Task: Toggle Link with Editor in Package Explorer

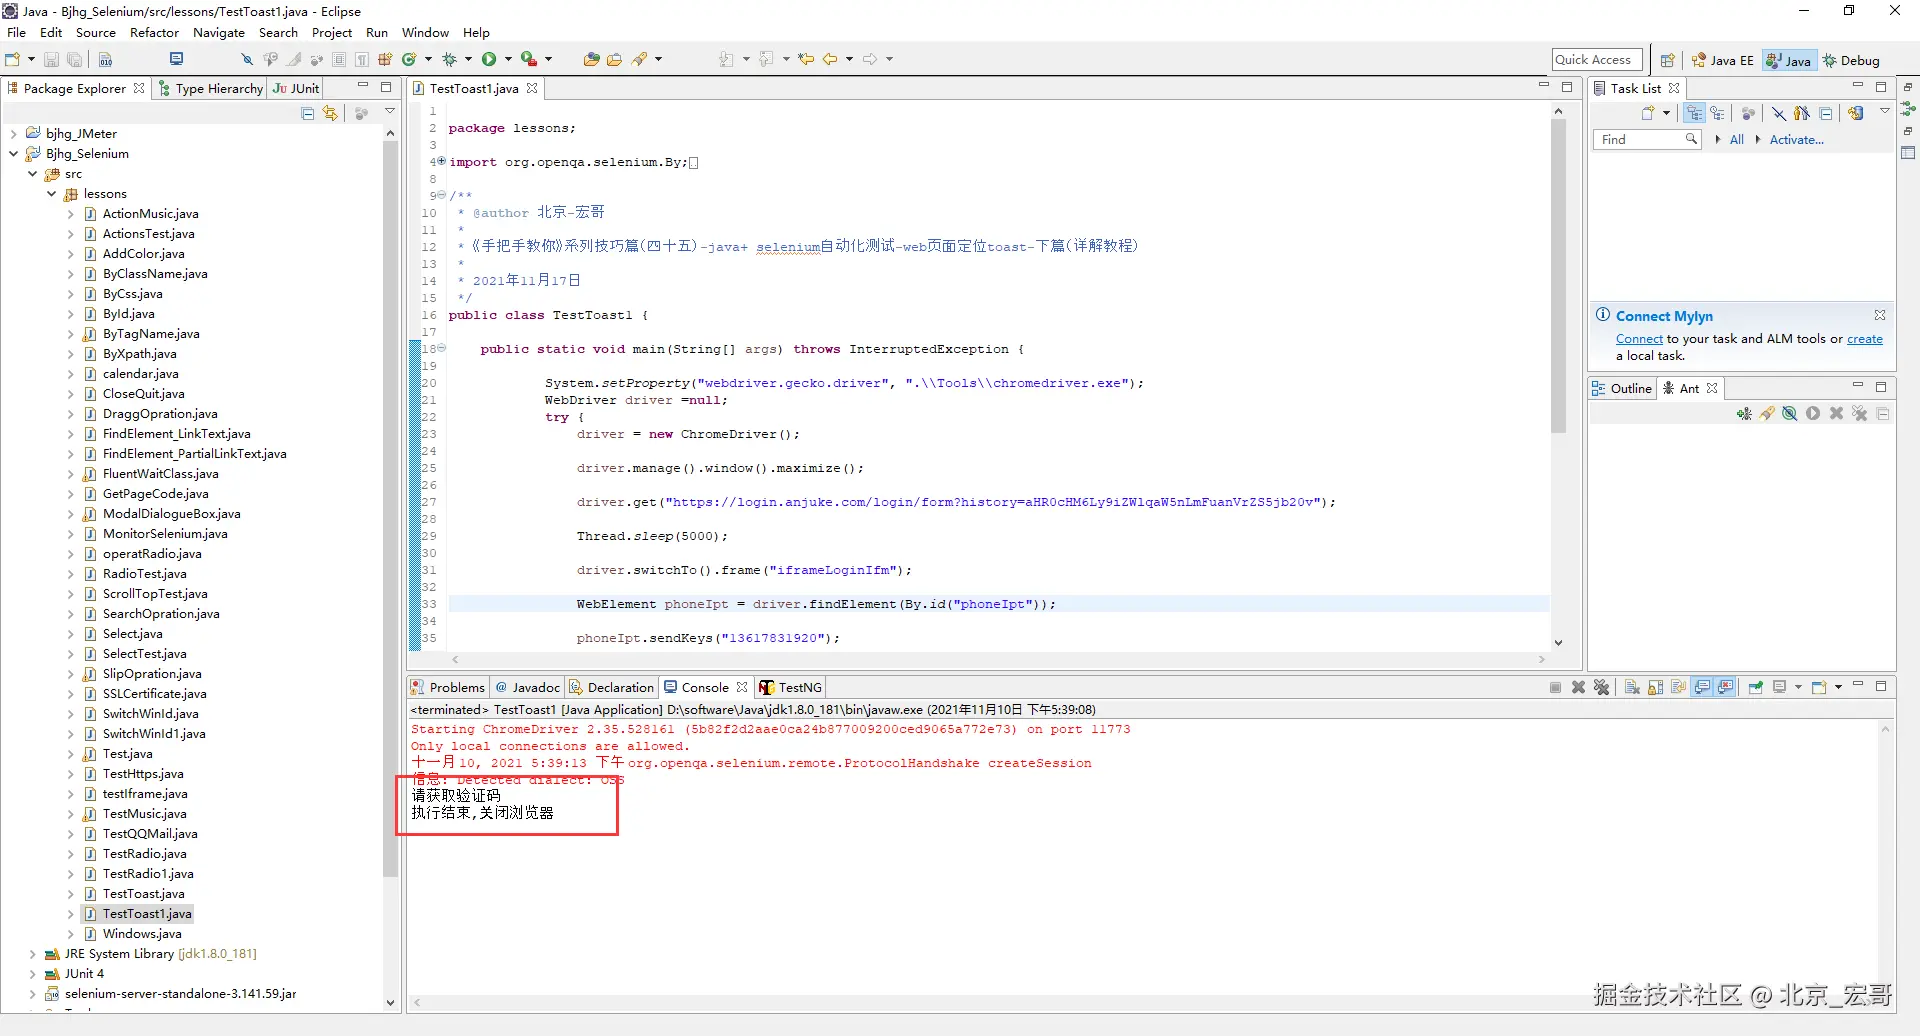Action: click(331, 114)
